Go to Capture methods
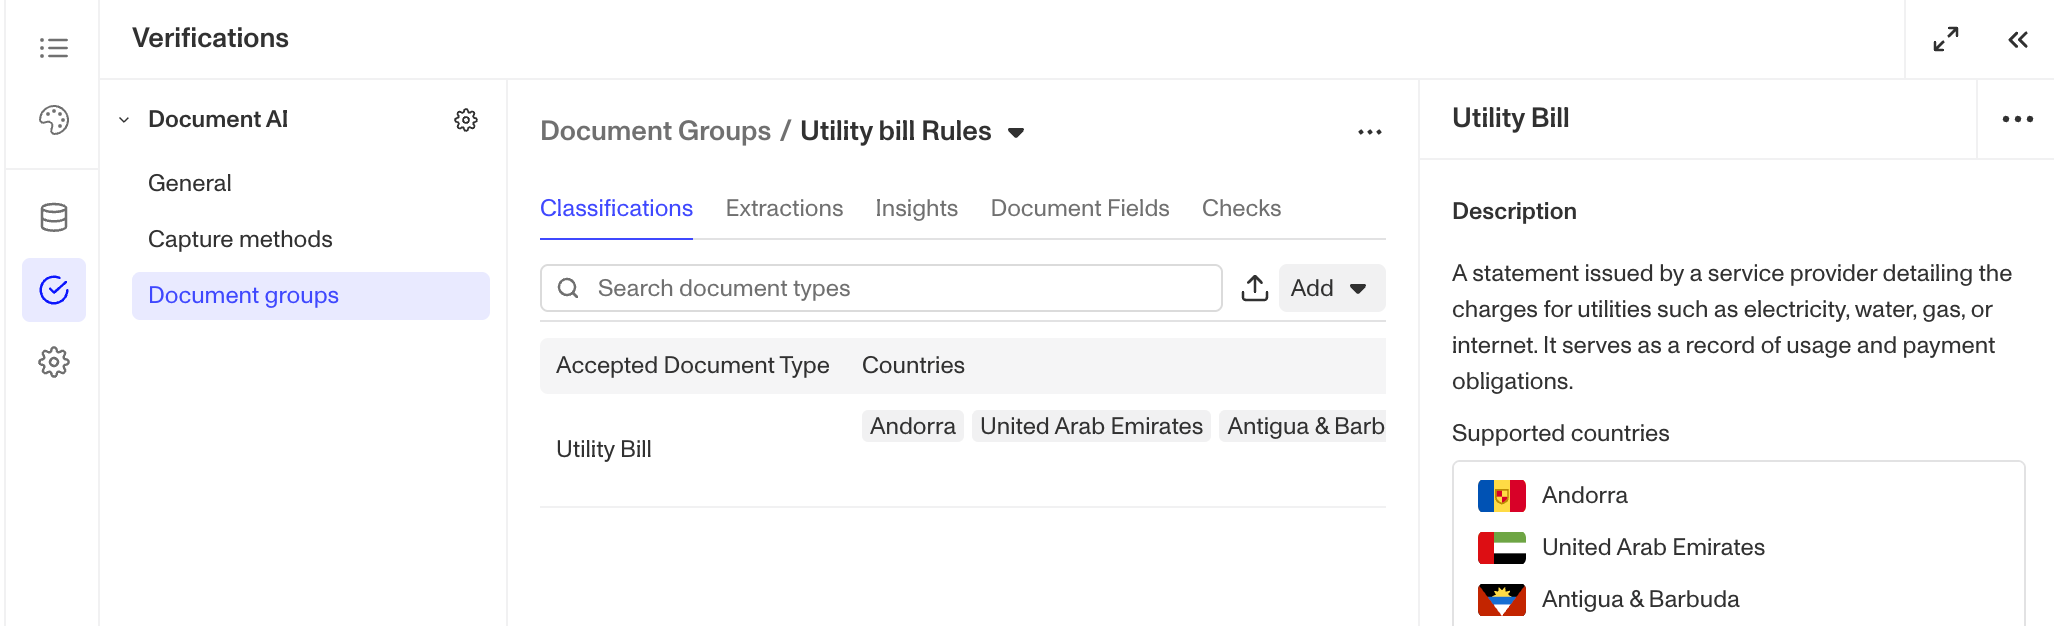 240,239
